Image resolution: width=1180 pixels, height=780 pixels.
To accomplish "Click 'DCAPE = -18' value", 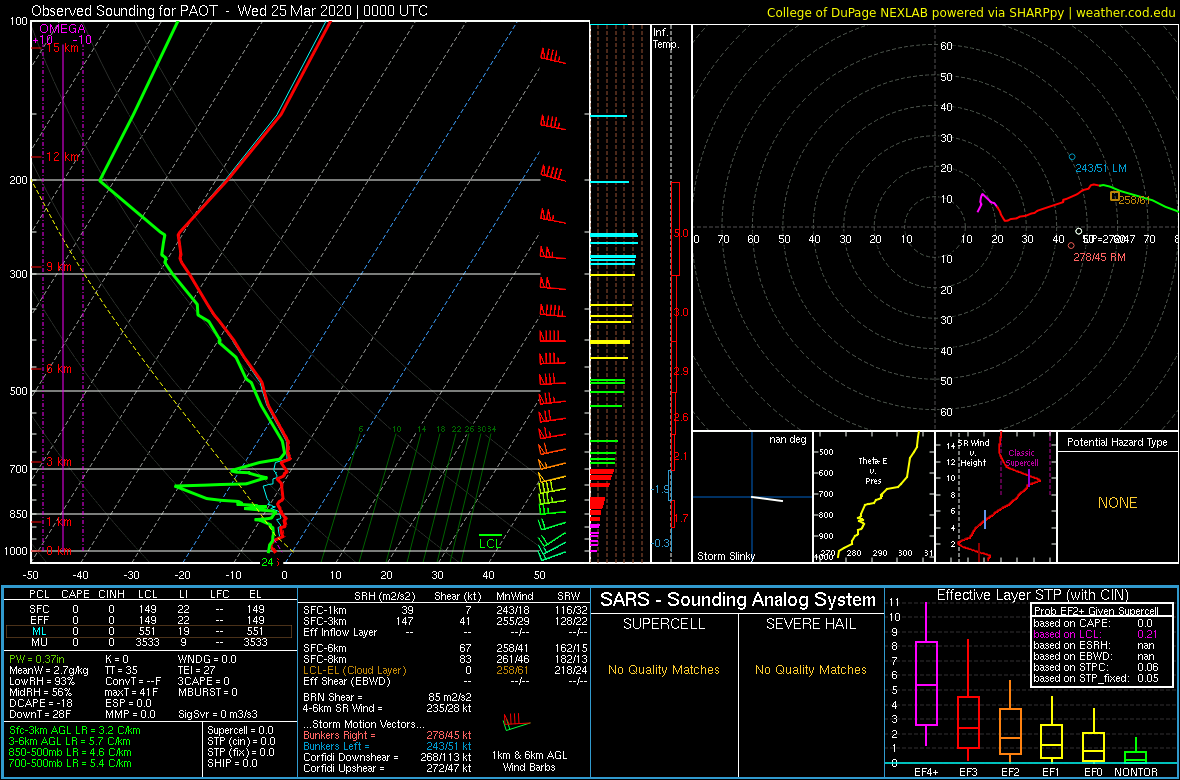I will pyautogui.click(x=41, y=704).
